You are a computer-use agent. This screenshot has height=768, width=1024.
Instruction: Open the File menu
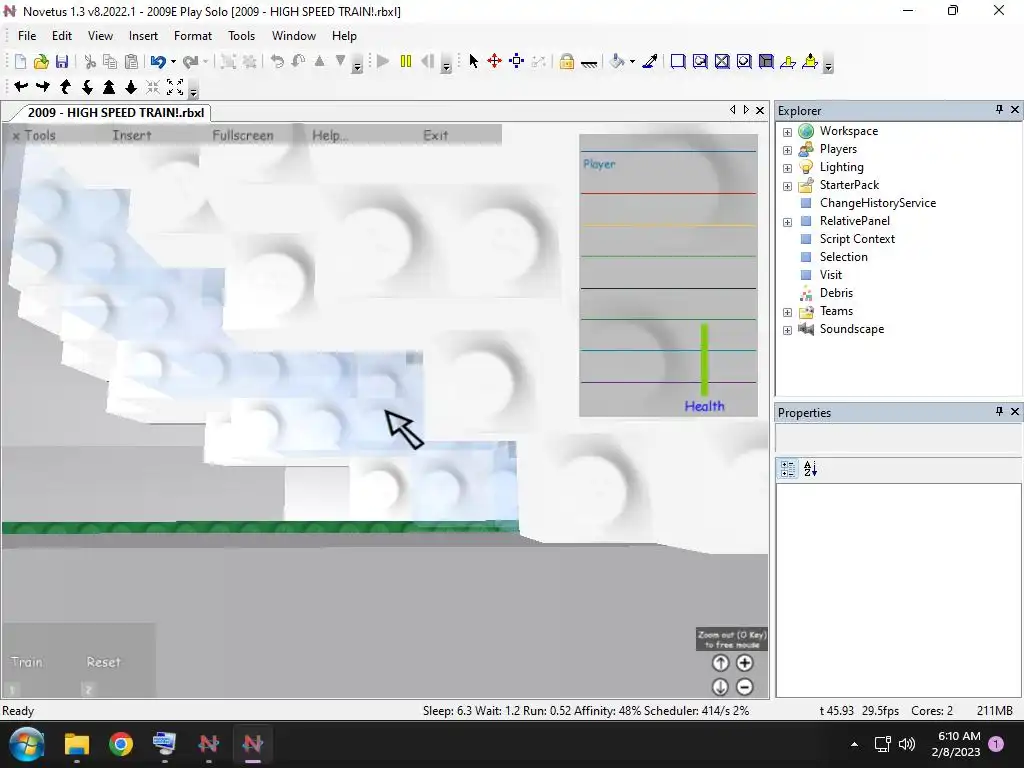pyautogui.click(x=27, y=36)
